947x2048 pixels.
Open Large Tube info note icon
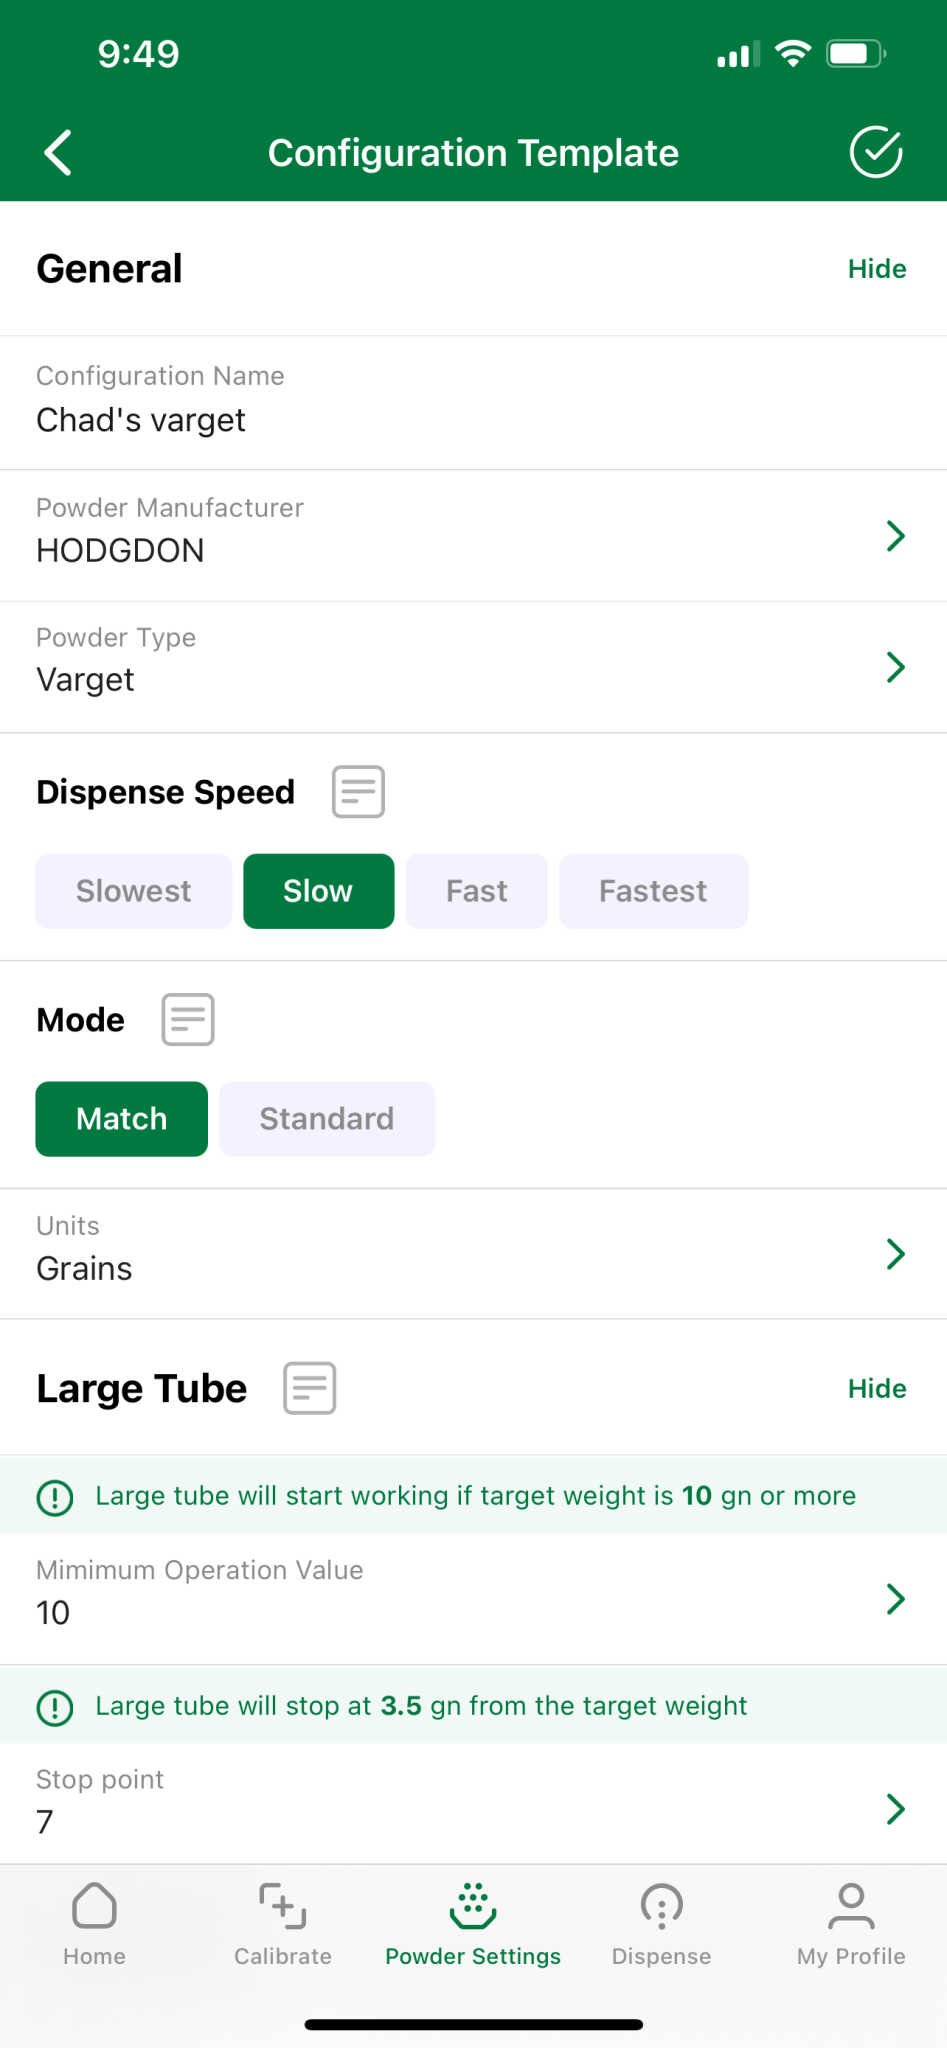coord(310,1388)
